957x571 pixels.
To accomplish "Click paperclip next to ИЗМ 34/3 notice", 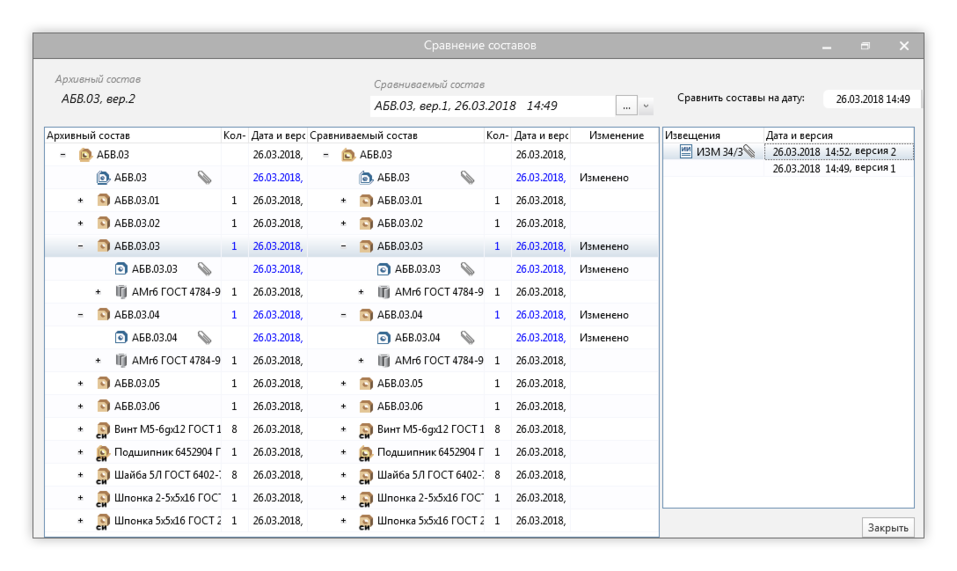I will tap(748, 152).
